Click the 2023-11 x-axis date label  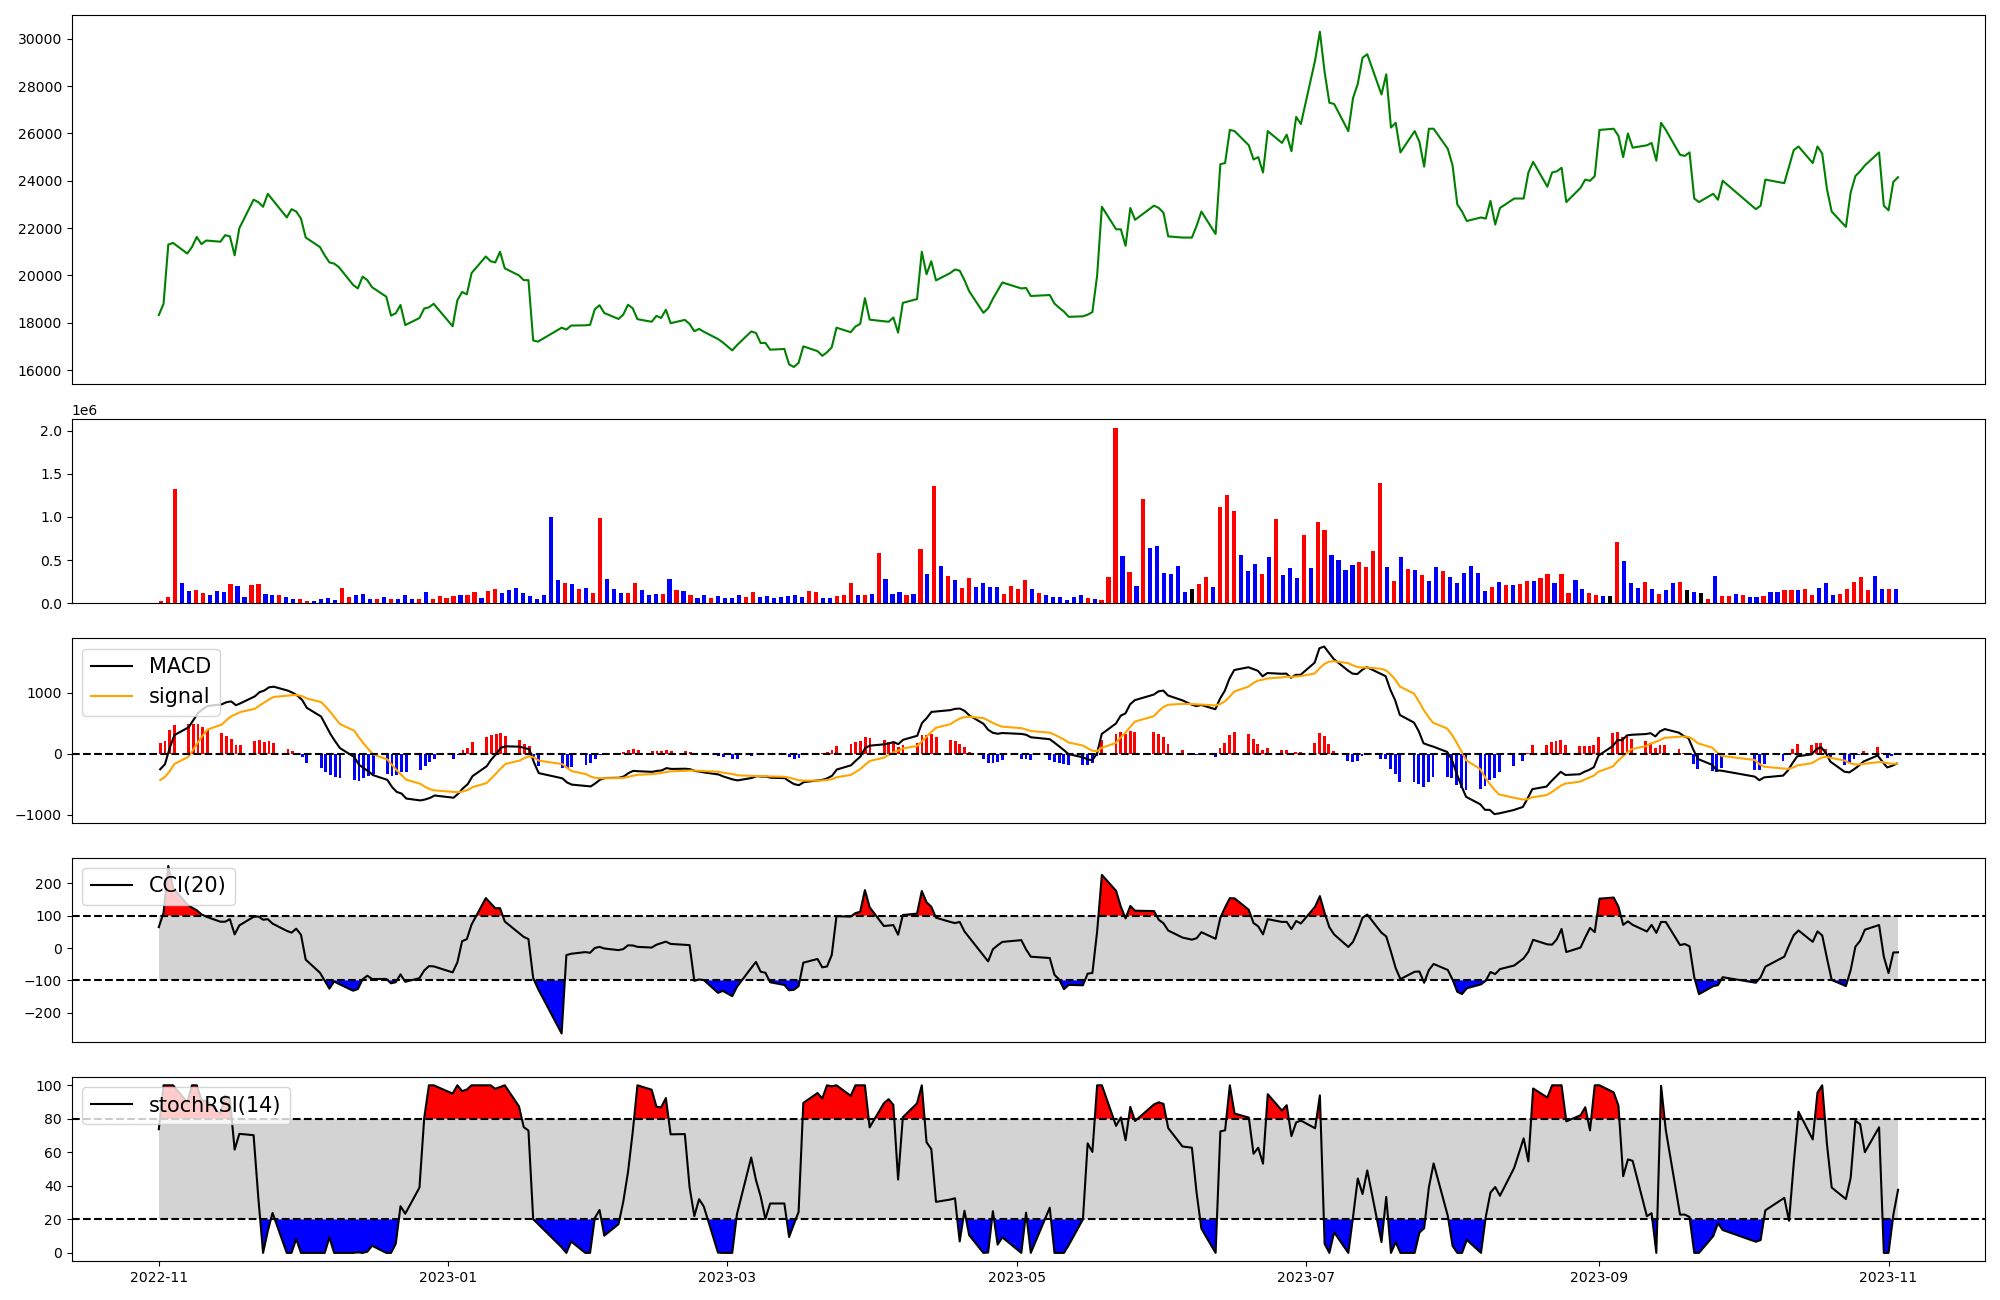(1887, 1277)
